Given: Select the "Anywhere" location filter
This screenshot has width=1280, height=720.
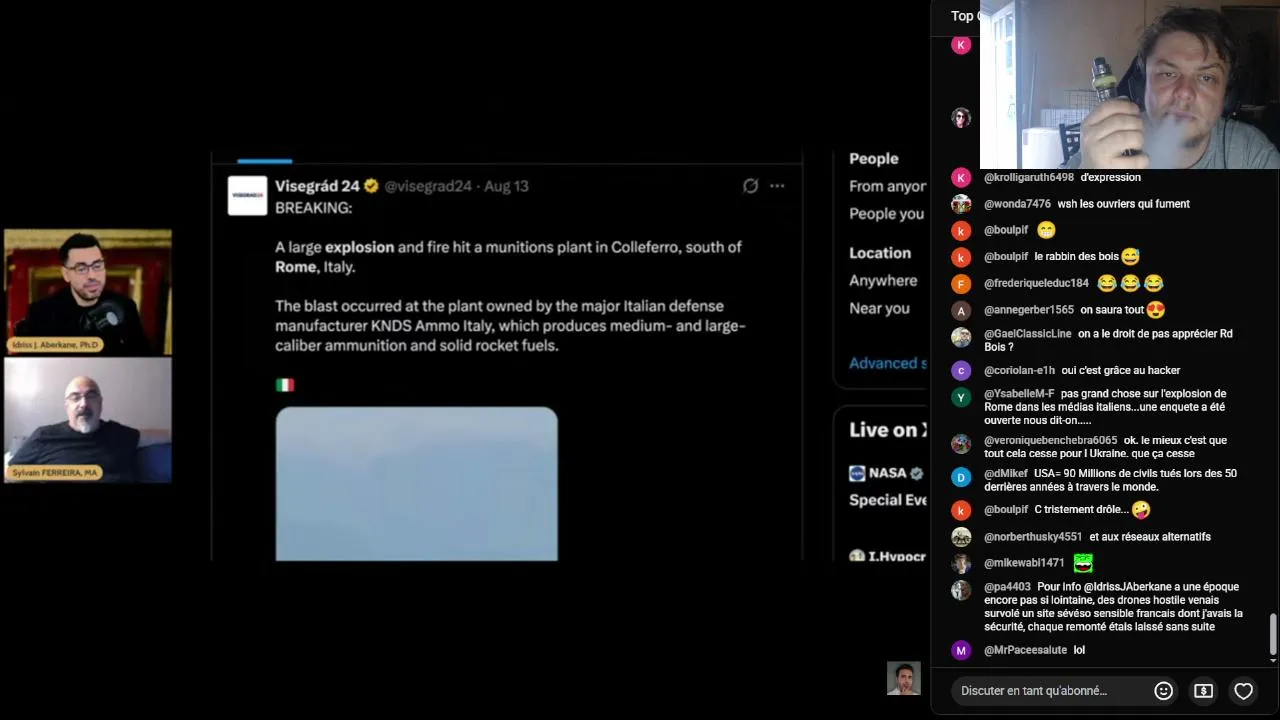Looking at the screenshot, I should [883, 281].
